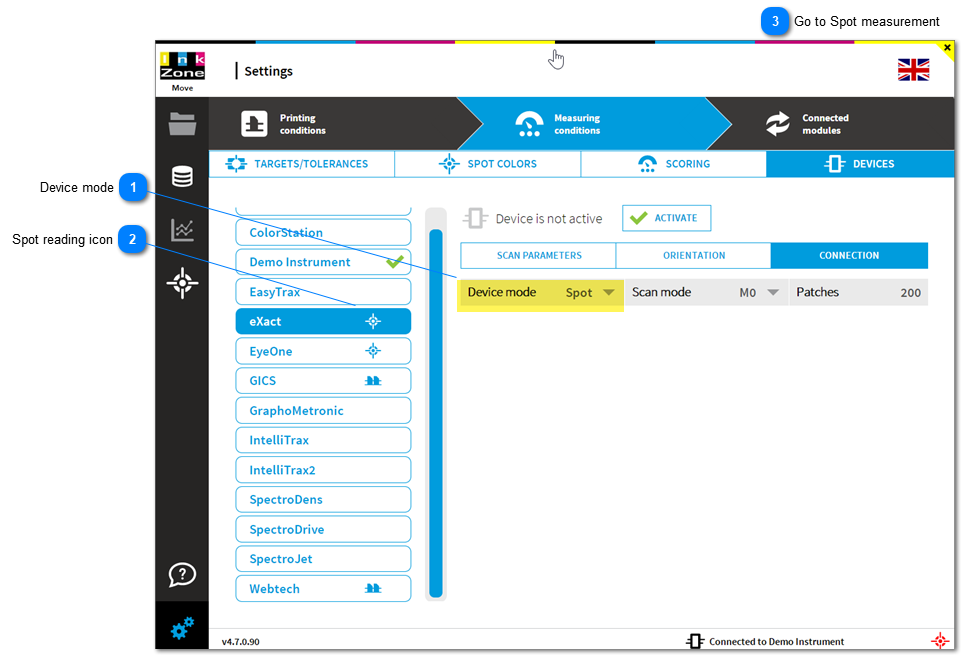The width and height of the screenshot is (964, 658).
Task: Select IntelliTrax device
Action: click(323, 440)
